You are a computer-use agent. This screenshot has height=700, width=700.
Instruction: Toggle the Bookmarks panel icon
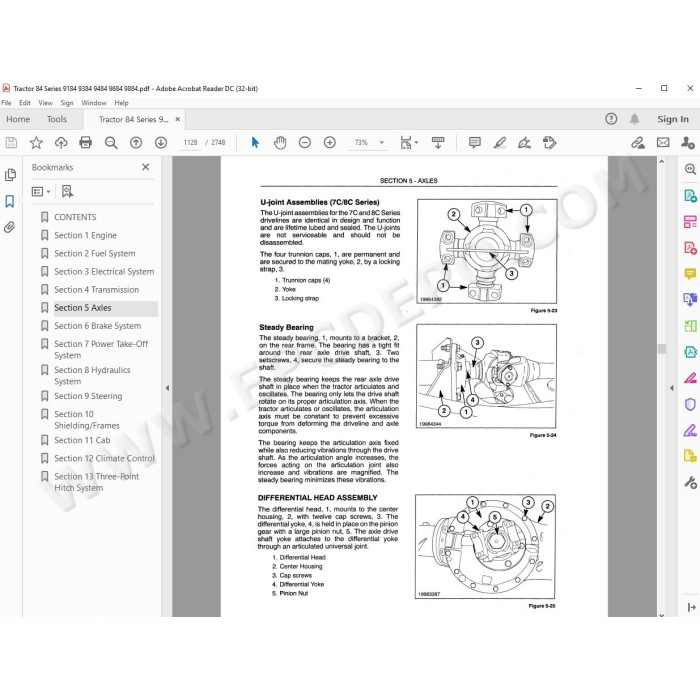click(x=10, y=201)
